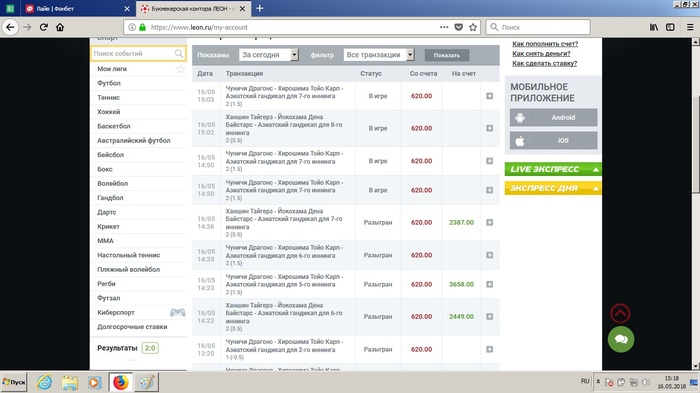Reload the current page
Image resolution: width=700 pixels, height=393 pixels.
tap(43, 27)
